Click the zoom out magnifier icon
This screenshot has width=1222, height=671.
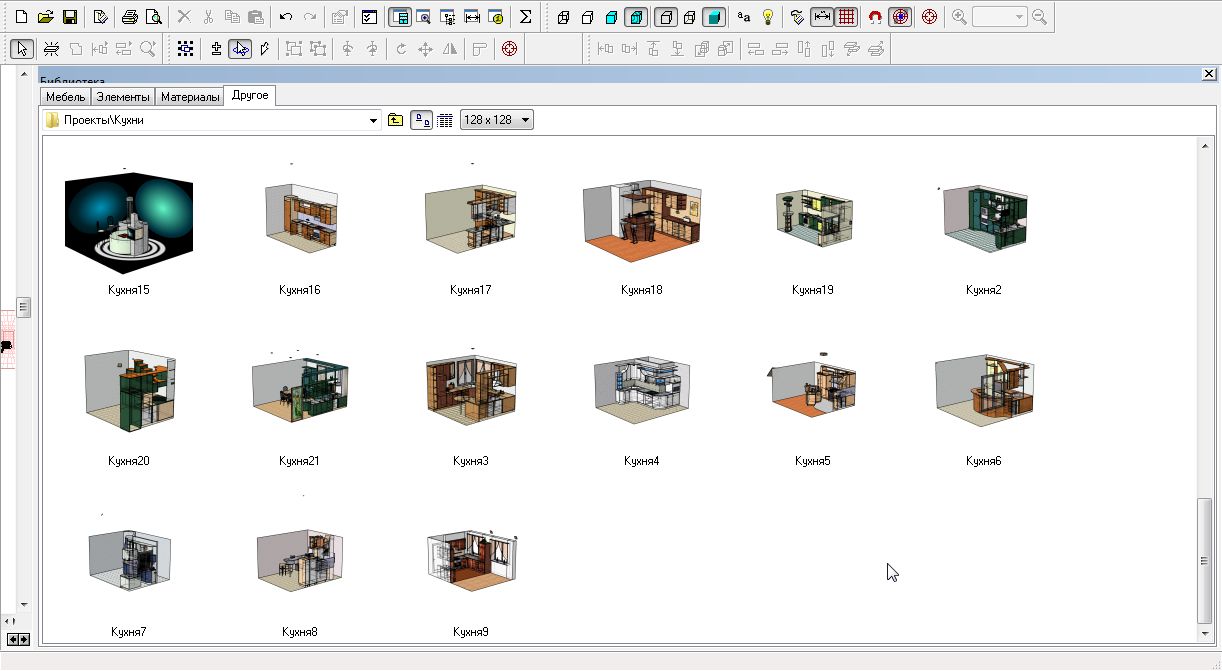[x=1040, y=17]
